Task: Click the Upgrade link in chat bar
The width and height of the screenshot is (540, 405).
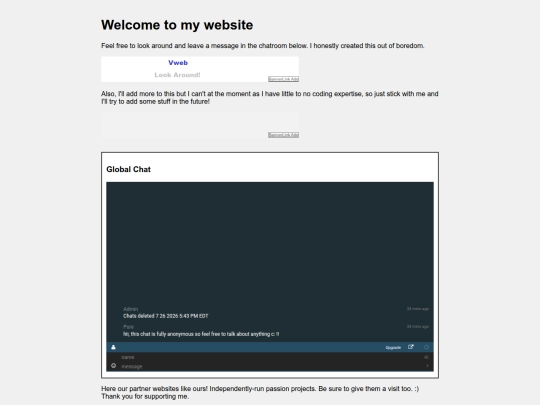Action: coord(393,347)
